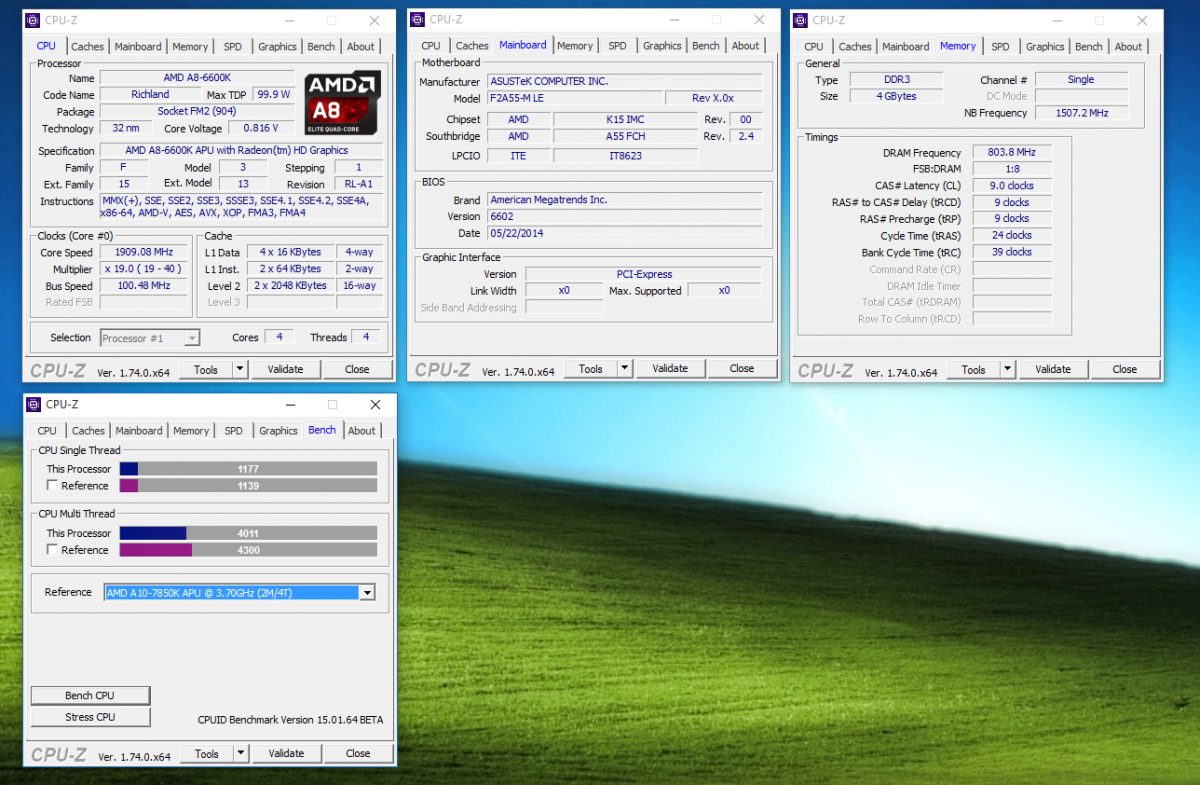Click the Multiplier value 'x 19.0 ( 19 - 40 )'
1200x785 pixels.
(x=144, y=269)
